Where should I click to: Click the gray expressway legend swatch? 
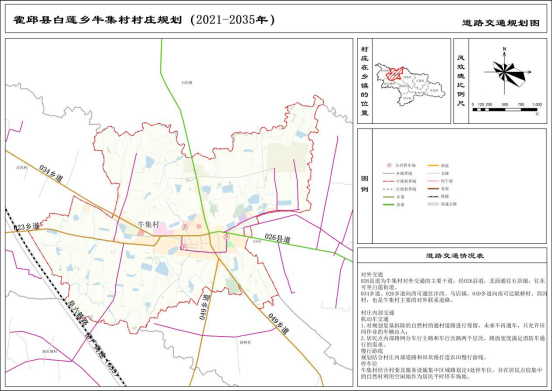(433, 204)
